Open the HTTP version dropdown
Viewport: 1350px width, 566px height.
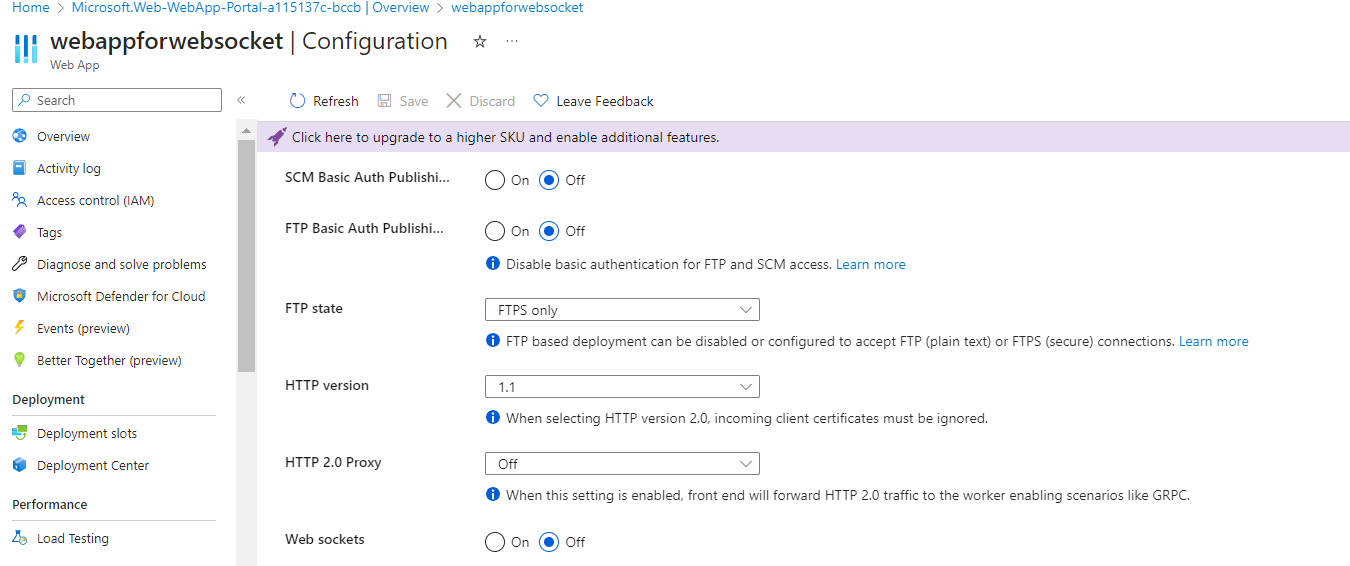[x=622, y=386]
